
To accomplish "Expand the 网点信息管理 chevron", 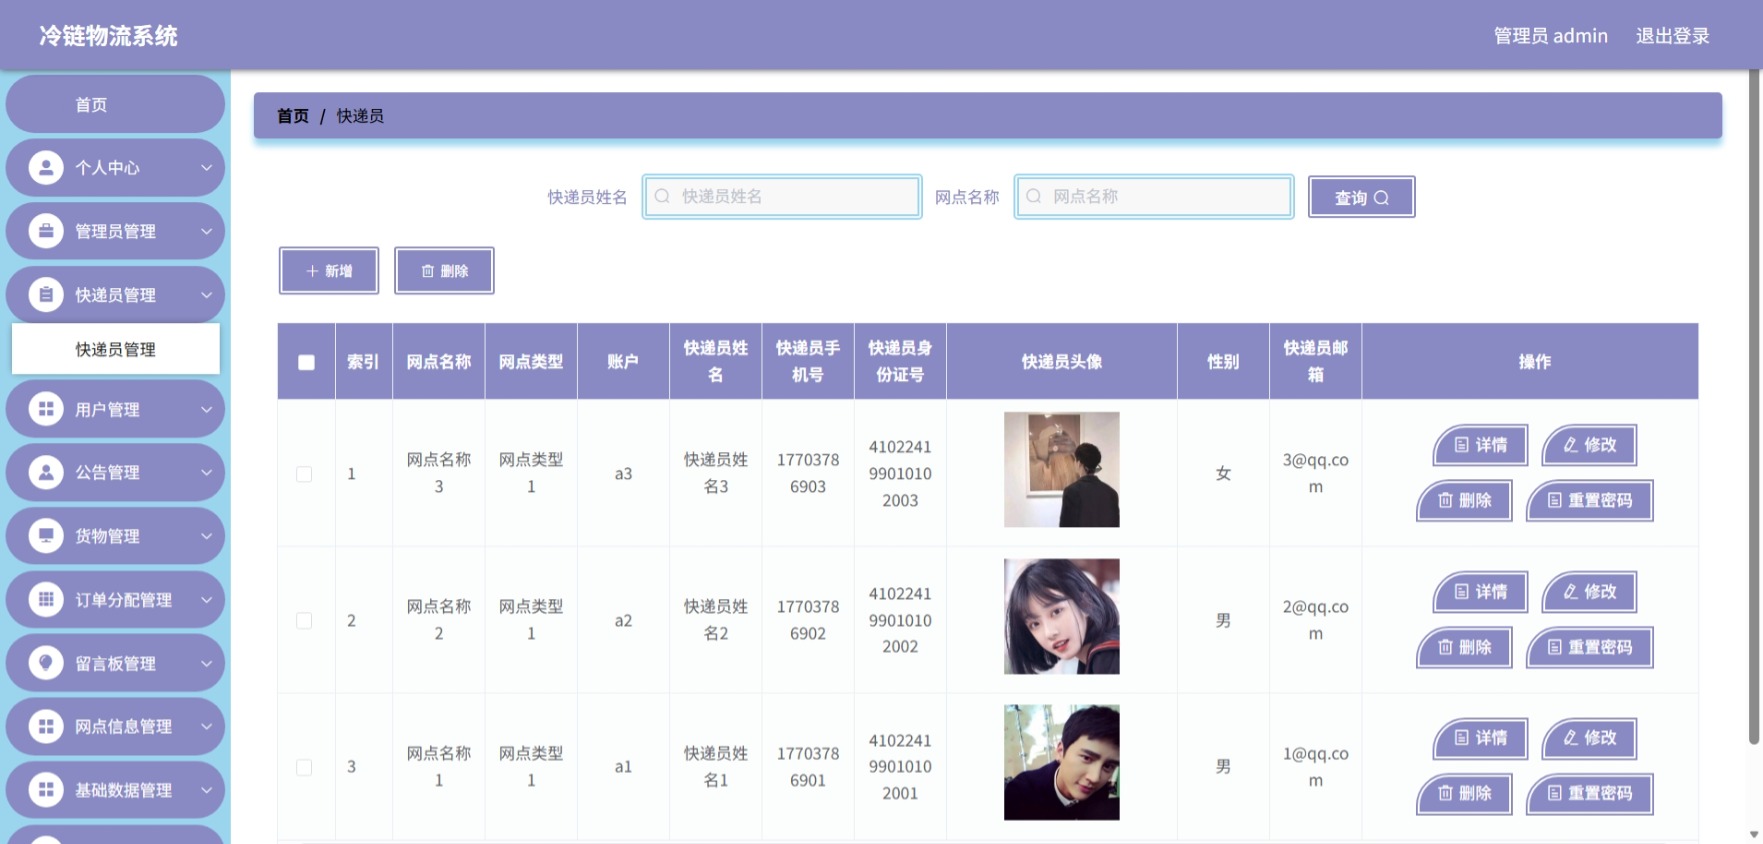I will point(206,727).
